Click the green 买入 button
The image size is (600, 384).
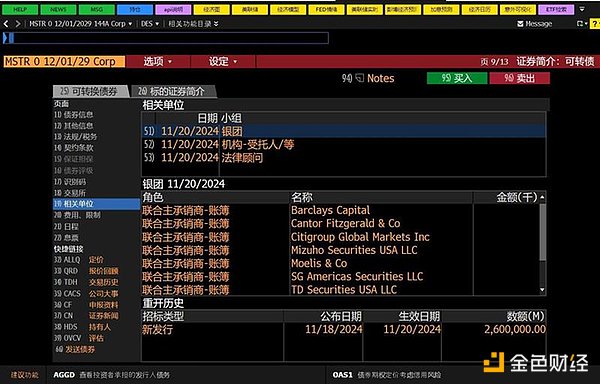click(457, 78)
